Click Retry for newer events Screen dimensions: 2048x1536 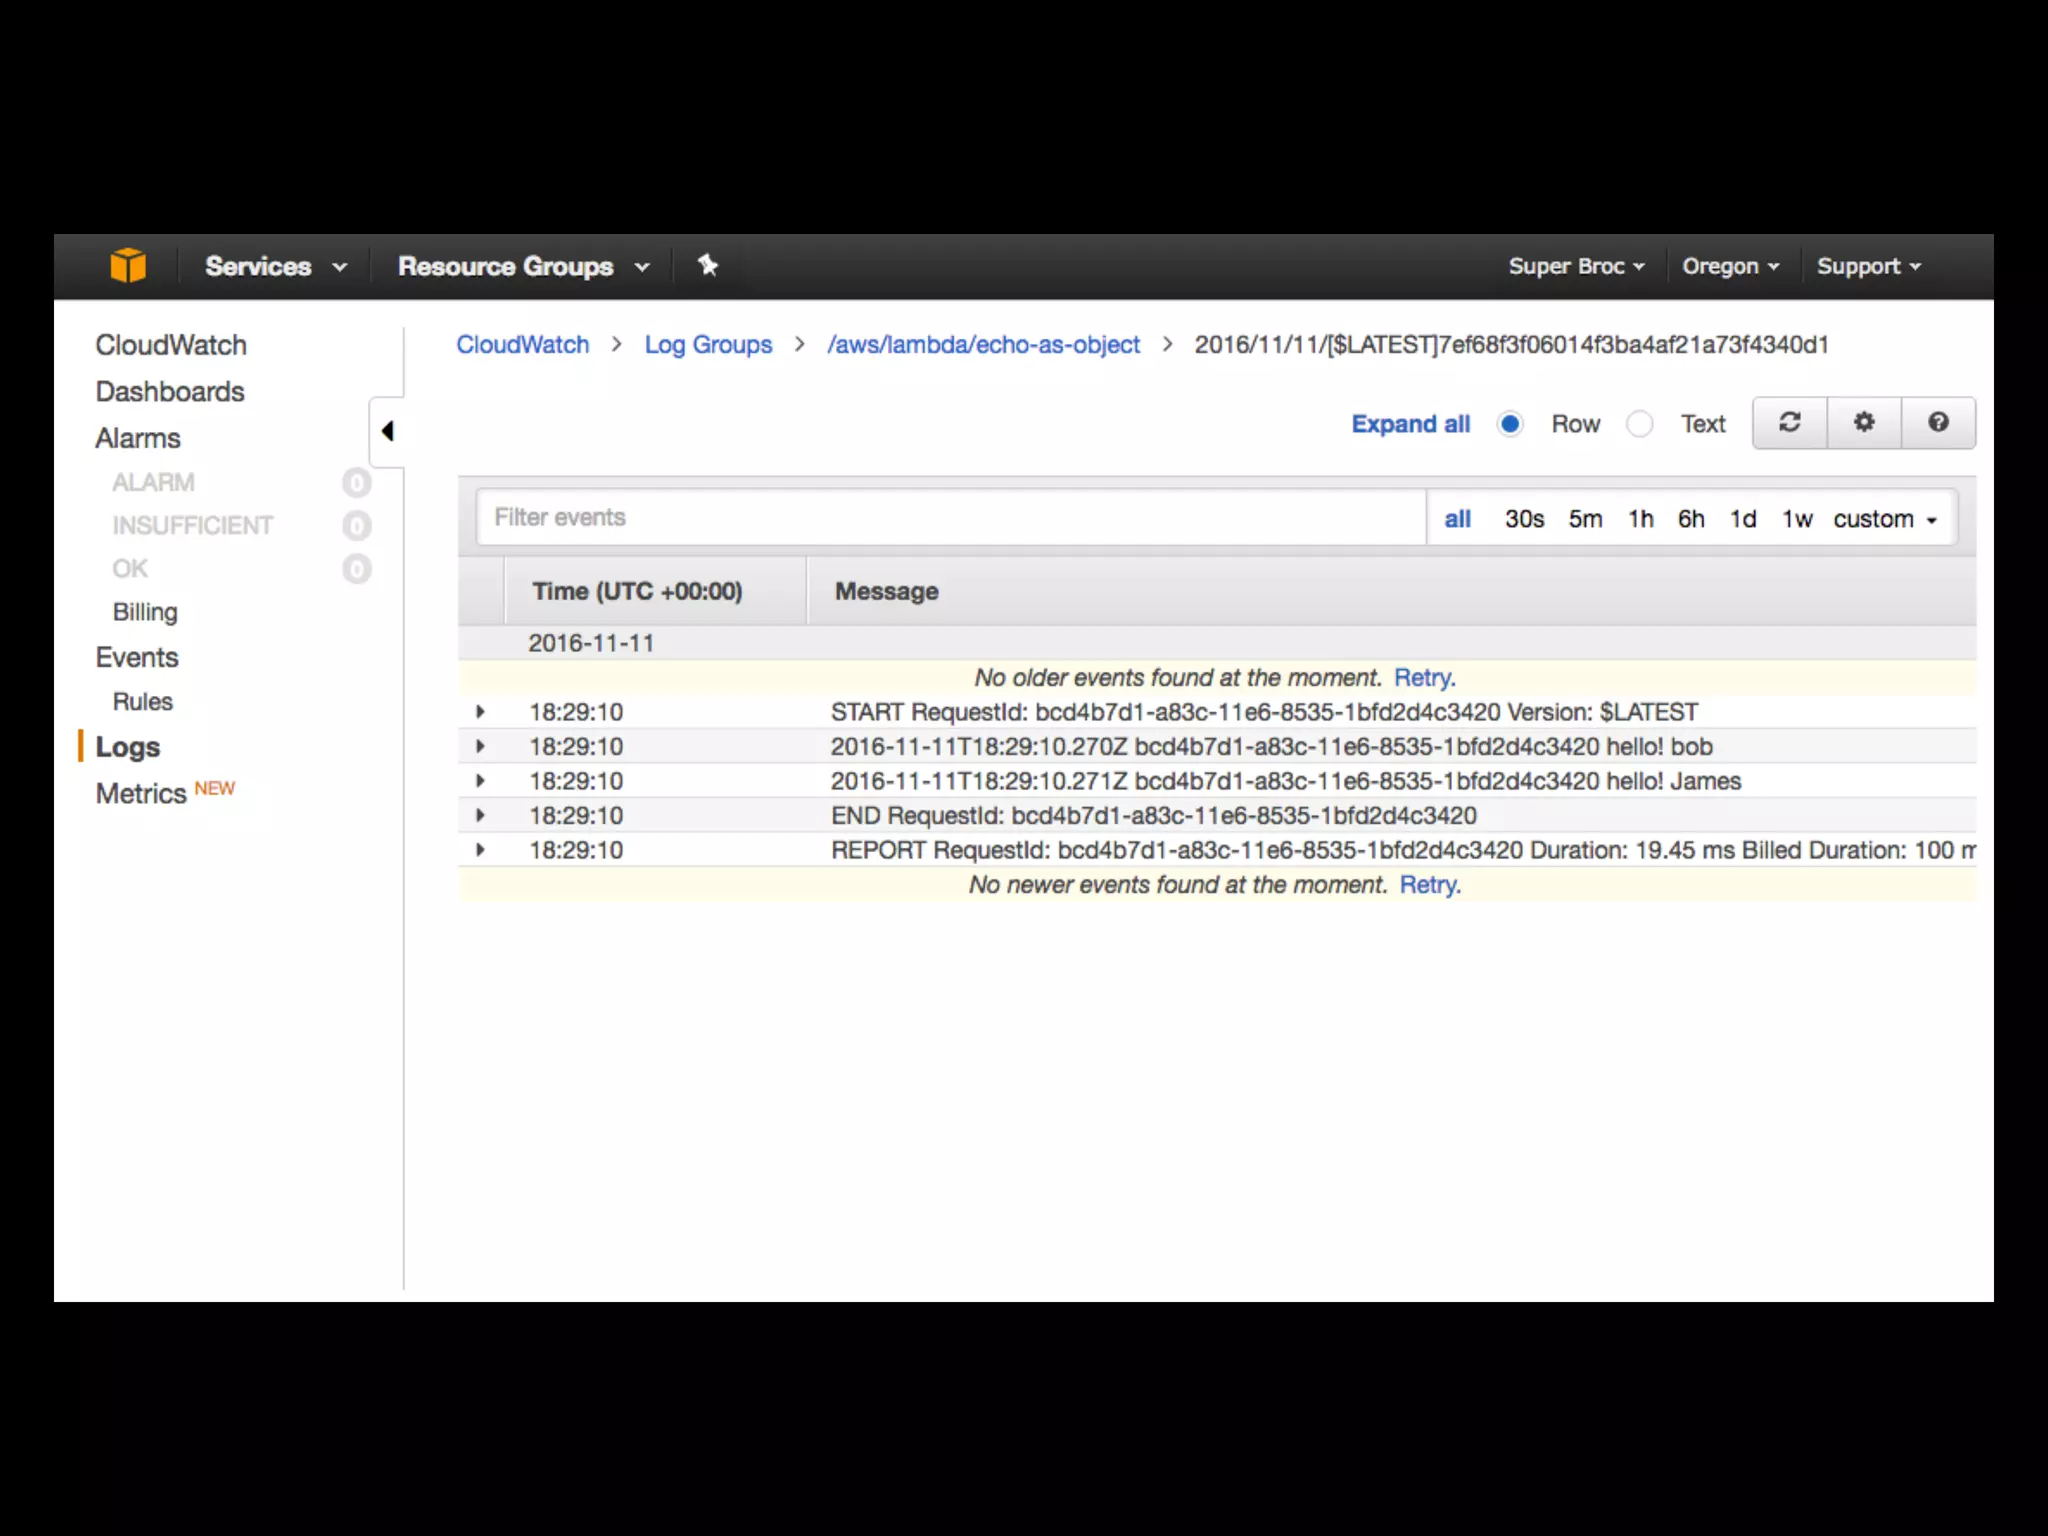[x=1430, y=885]
